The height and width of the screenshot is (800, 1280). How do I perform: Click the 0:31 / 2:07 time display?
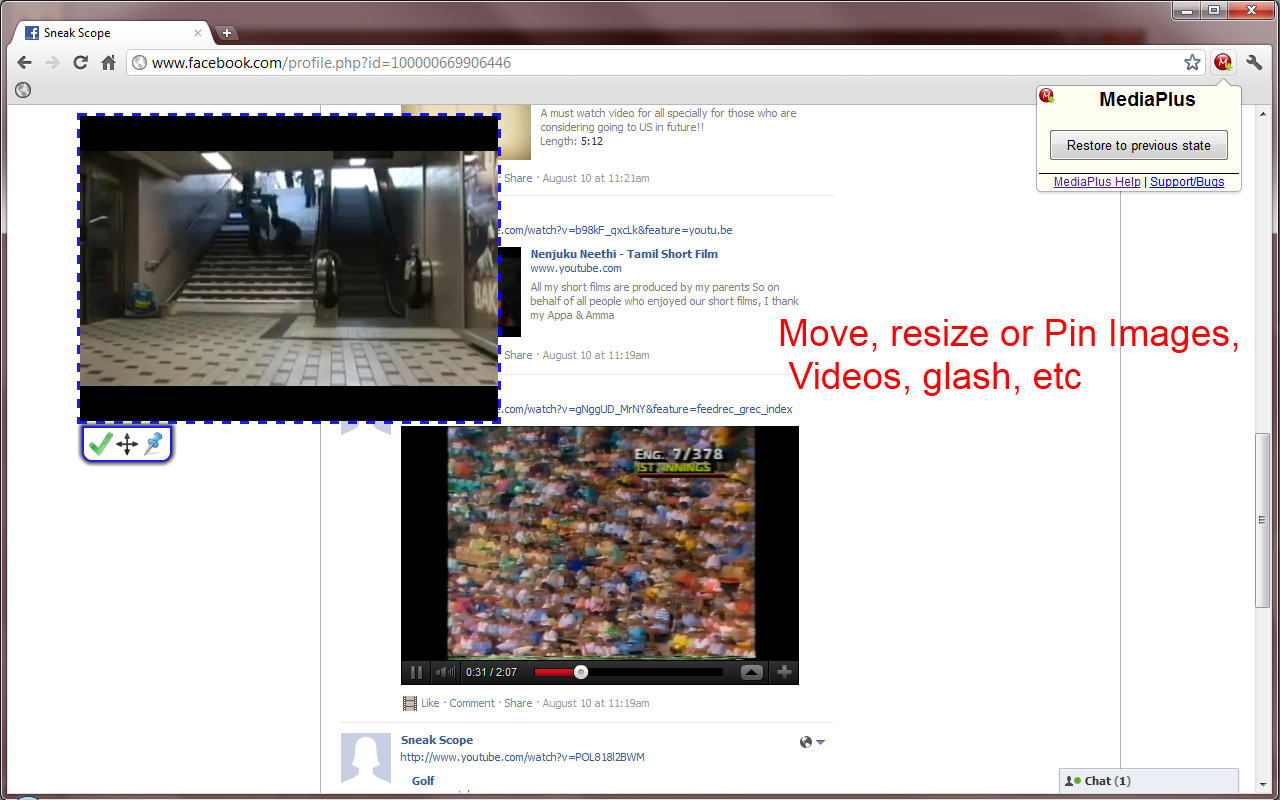pos(491,672)
